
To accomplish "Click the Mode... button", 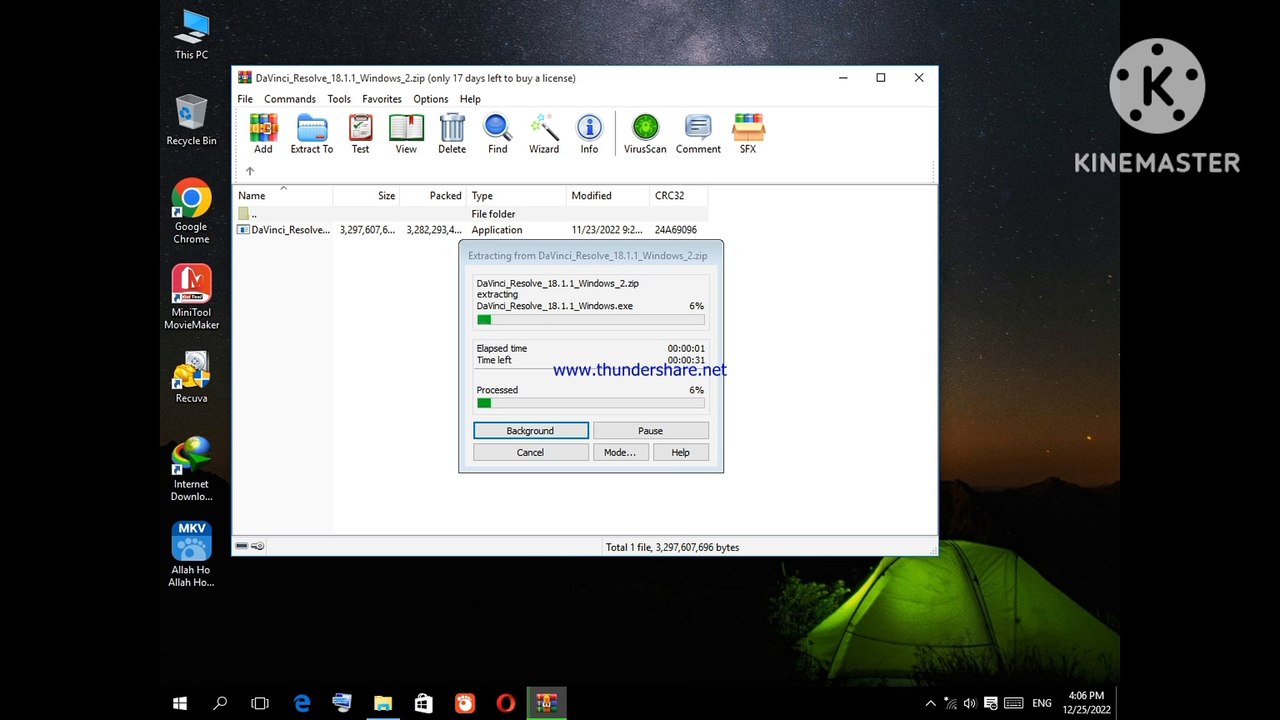I will point(620,453).
